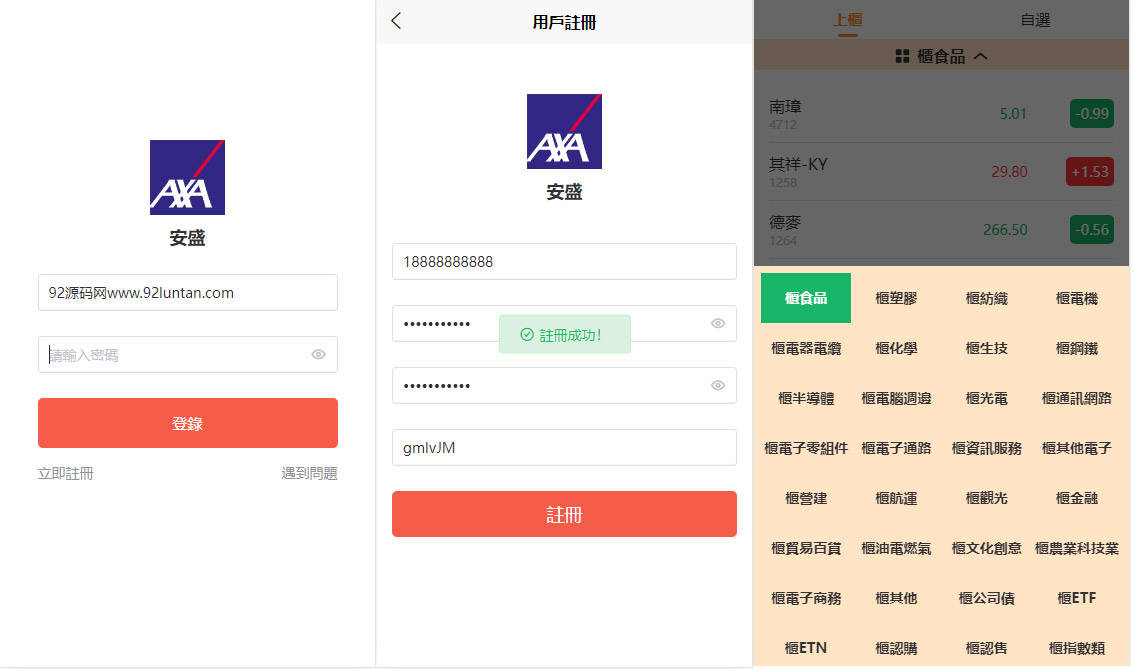
Task: Switch to the 上櫃 tab
Action: tap(847, 20)
